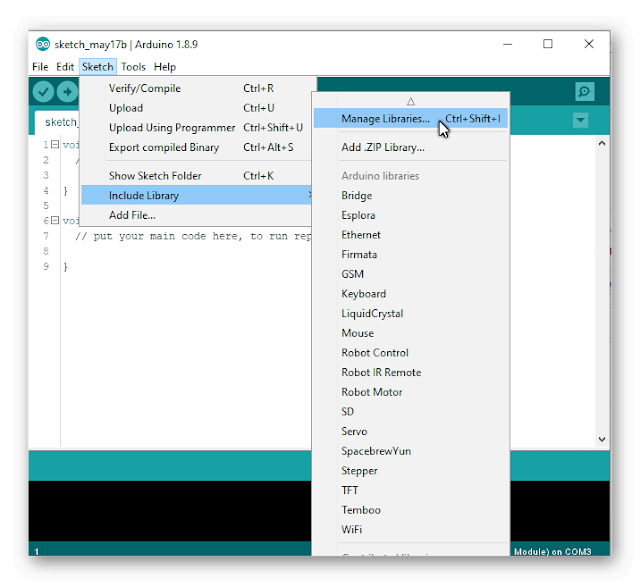640x587 pixels.
Task: Select the Include Library submenu item
Action: pyautogui.click(x=197, y=195)
